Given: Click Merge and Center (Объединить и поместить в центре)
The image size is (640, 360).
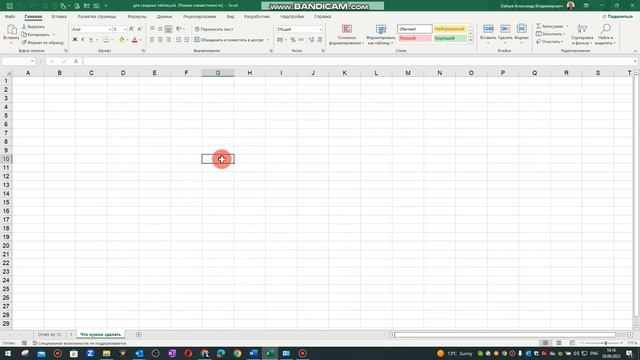Looking at the screenshot, I should pos(229,40).
